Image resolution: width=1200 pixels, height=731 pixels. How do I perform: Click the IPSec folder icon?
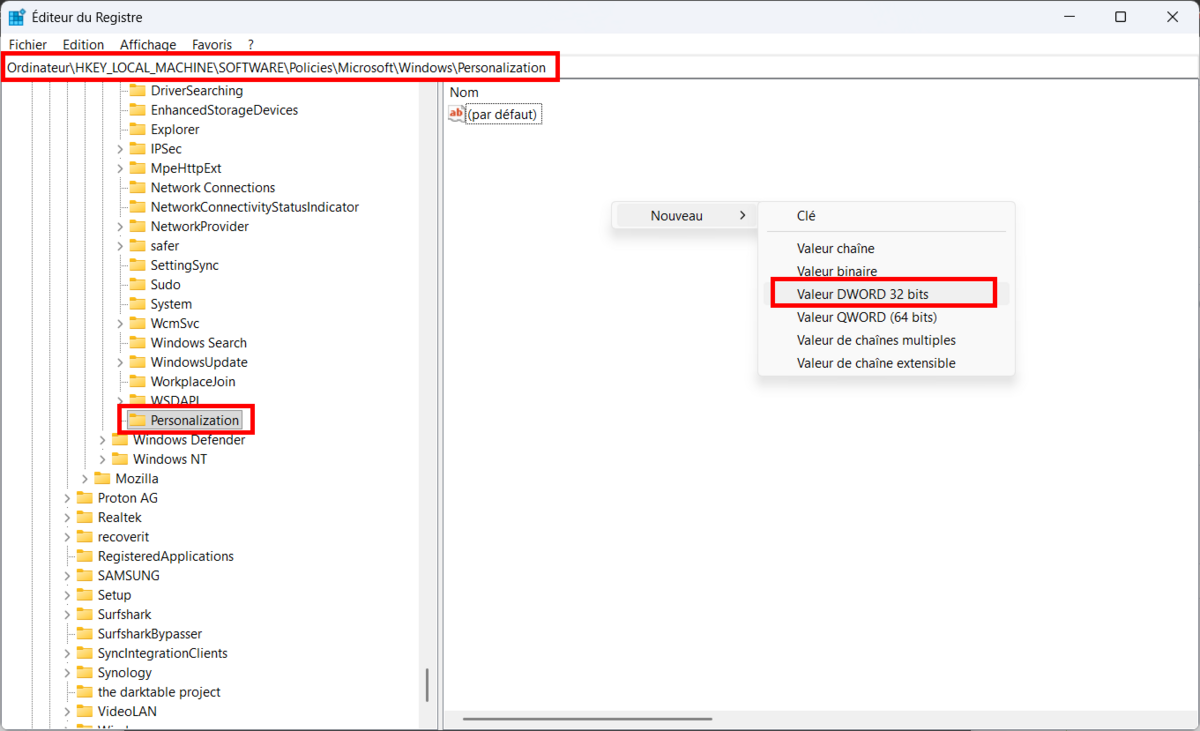pyautogui.click(x=137, y=149)
